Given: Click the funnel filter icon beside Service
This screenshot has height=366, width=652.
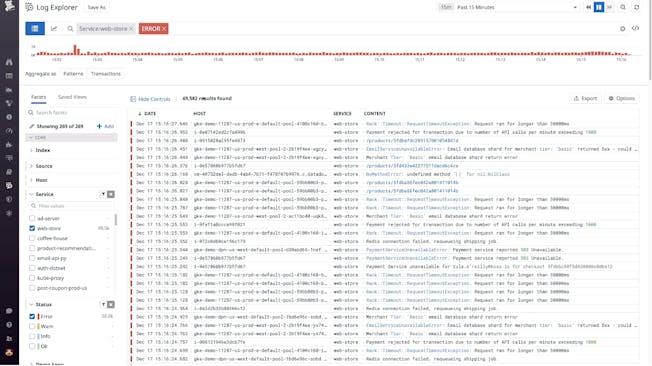Looking at the screenshot, I should 103,194.
